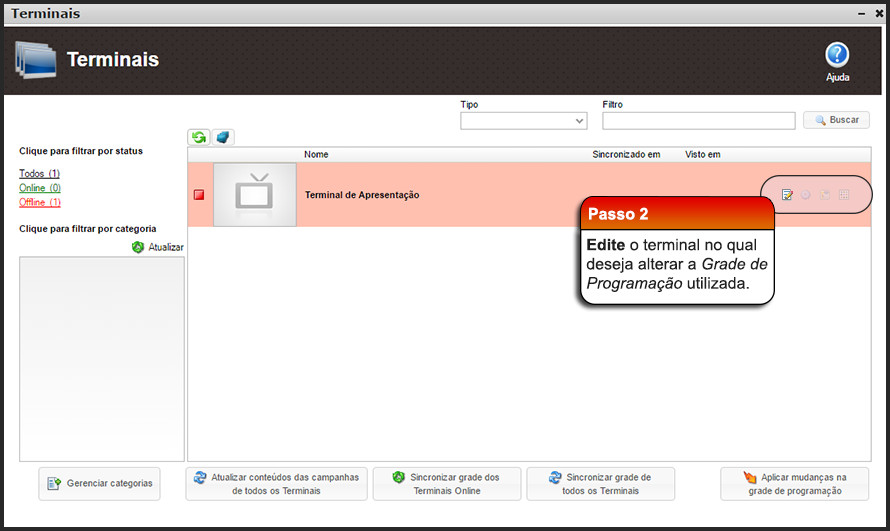Click the Nome column header
Viewport: 890px width, 531px height.
point(316,154)
